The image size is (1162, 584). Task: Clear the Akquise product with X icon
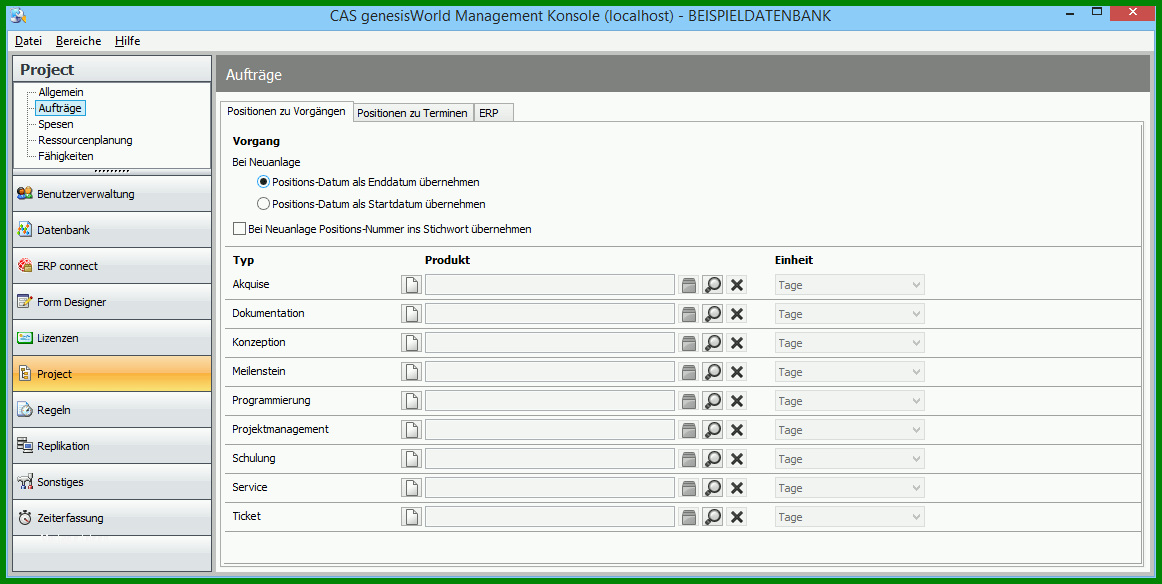pos(736,285)
